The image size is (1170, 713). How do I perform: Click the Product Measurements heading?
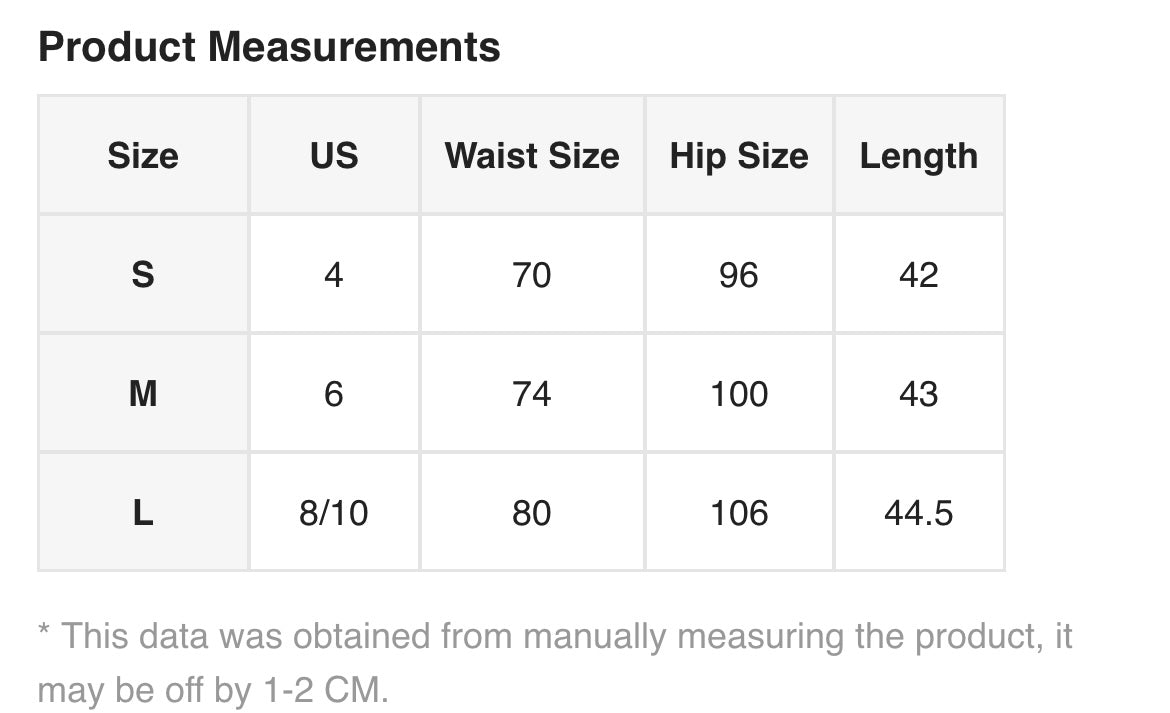(x=269, y=47)
